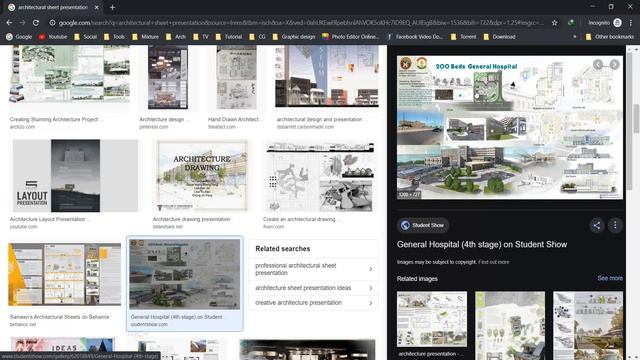Open the Arch bookmarks folder
Screen dimensions: 640x360
[176, 37]
